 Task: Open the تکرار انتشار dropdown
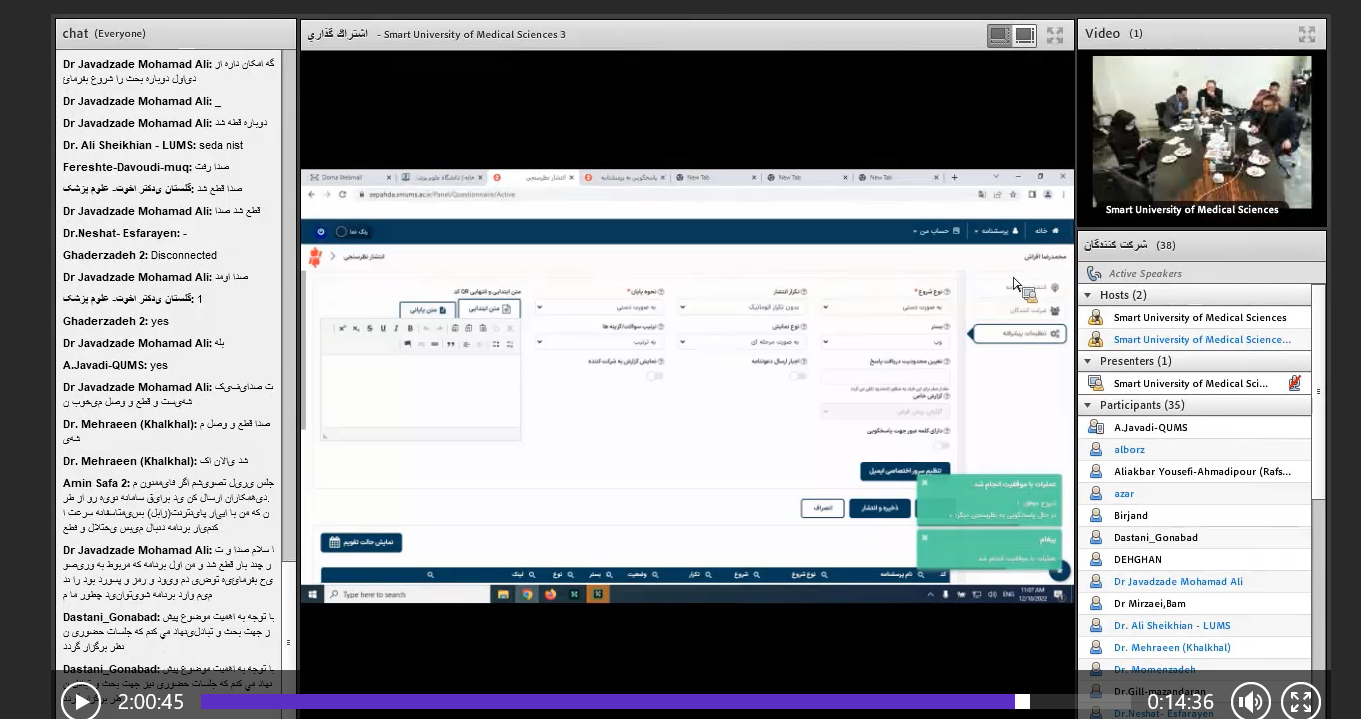tap(741, 308)
